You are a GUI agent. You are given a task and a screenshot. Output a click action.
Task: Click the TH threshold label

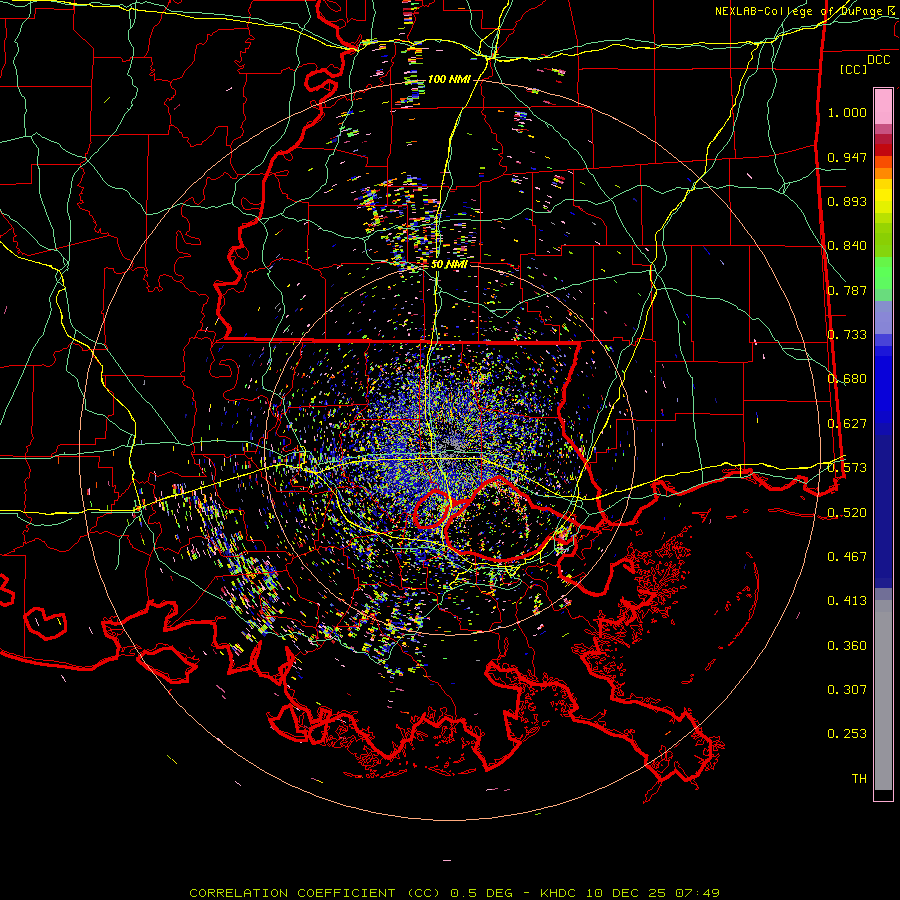pyautogui.click(x=859, y=779)
